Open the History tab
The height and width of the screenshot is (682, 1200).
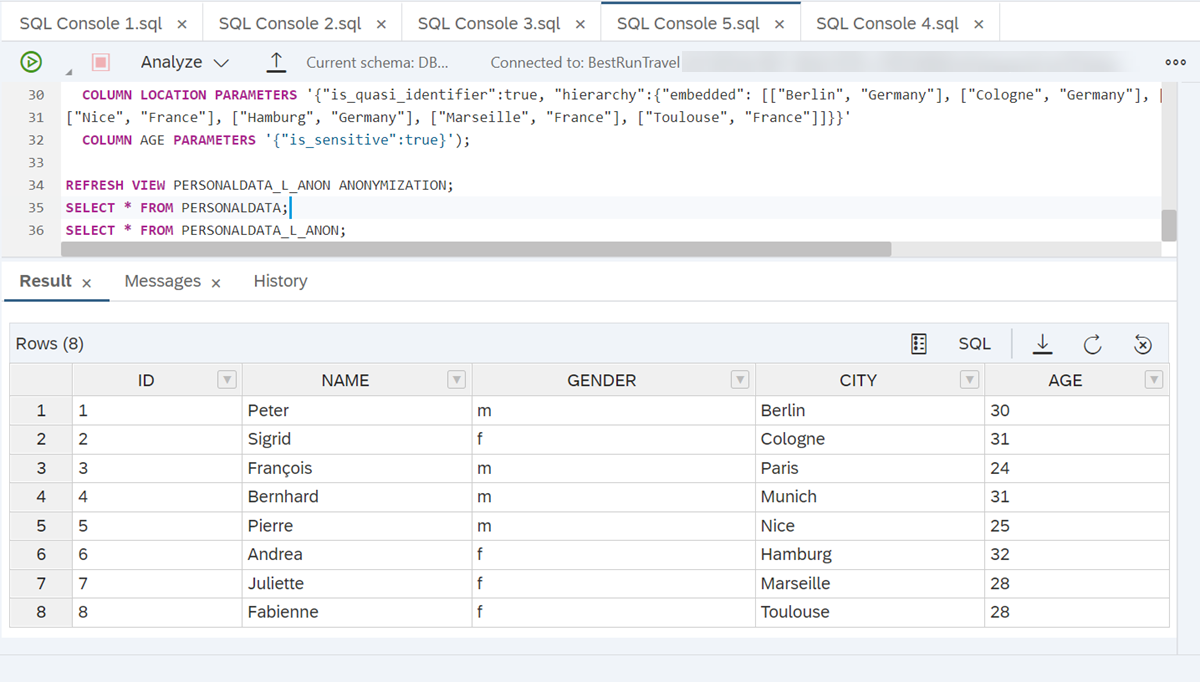(280, 281)
